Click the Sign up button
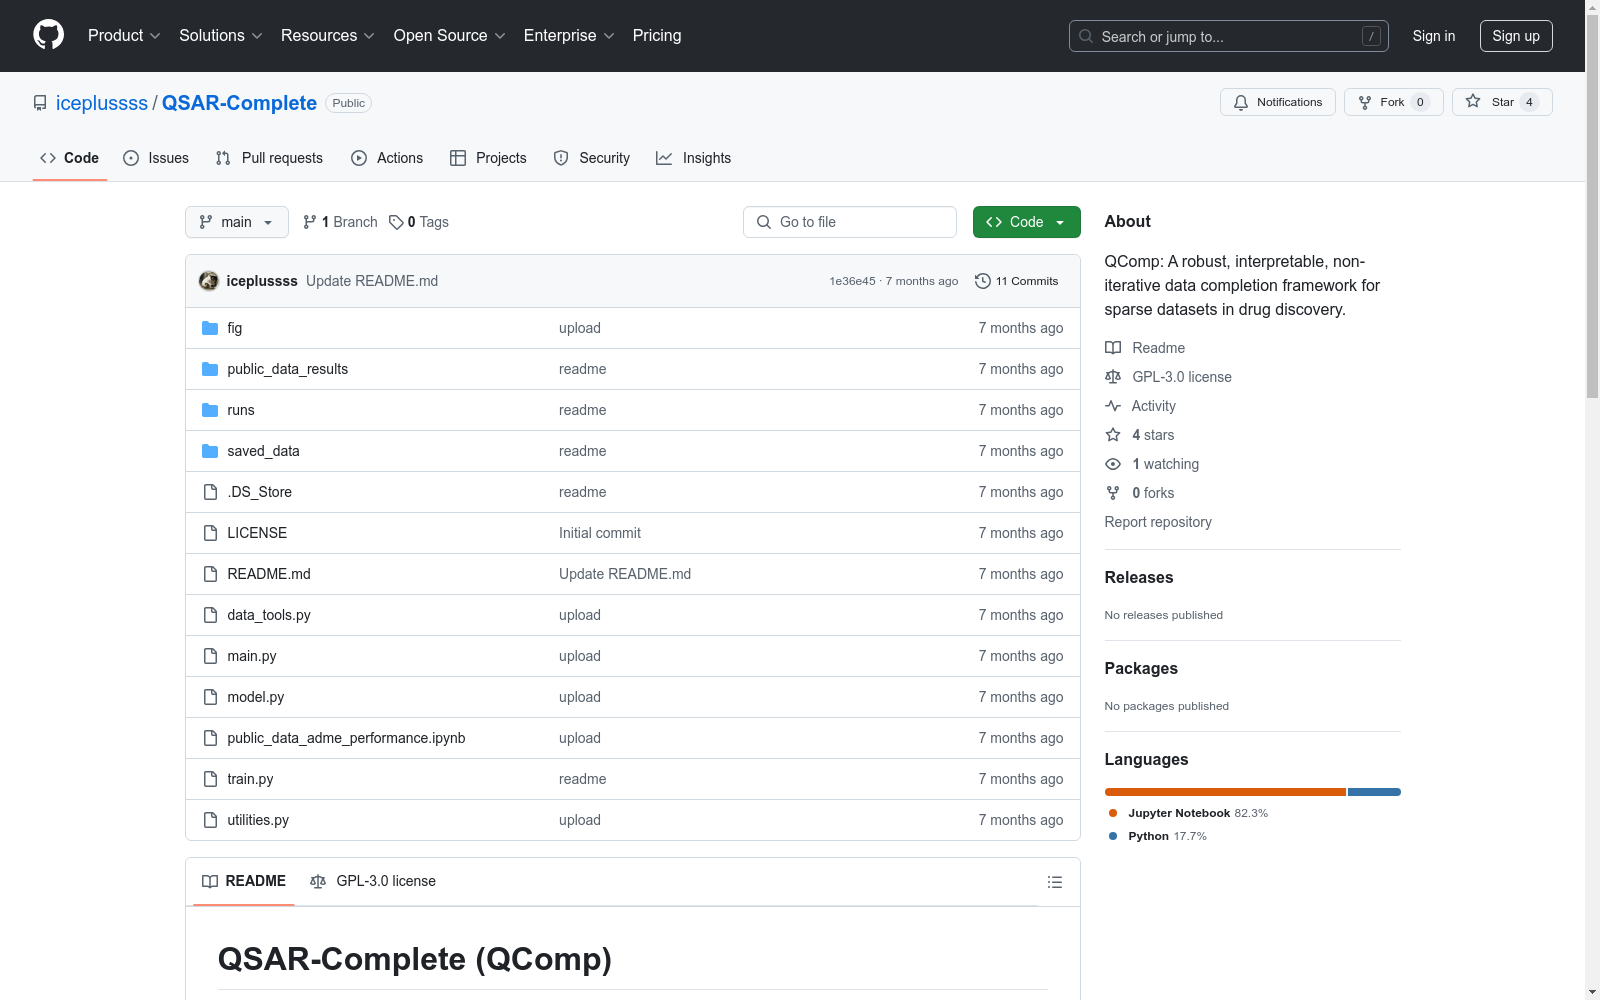Screen dimensions: 1600x1000 pyautogui.click(x=1515, y=36)
